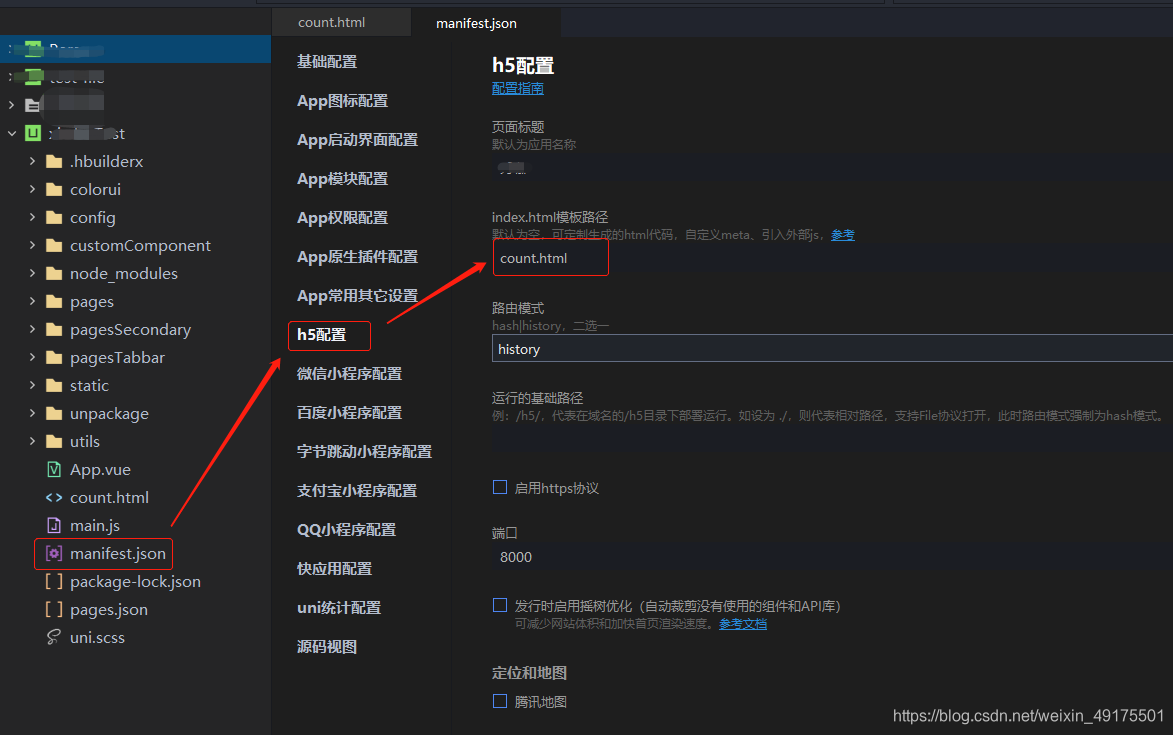Open the App启动界面配置 section

click(x=358, y=140)
